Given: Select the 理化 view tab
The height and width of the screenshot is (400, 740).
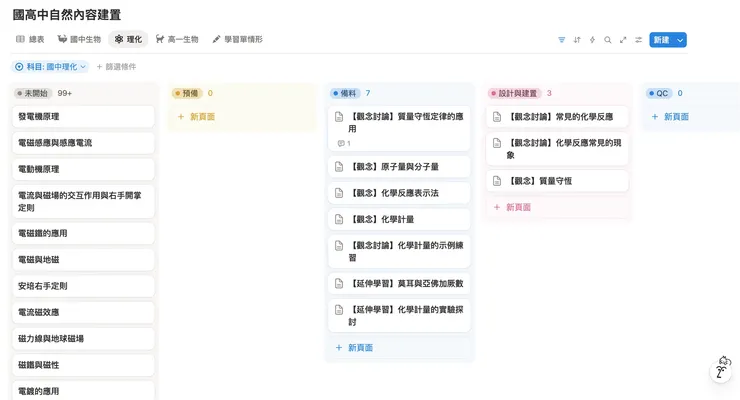Looking at the screenshot, I should [x=128, y=39].
